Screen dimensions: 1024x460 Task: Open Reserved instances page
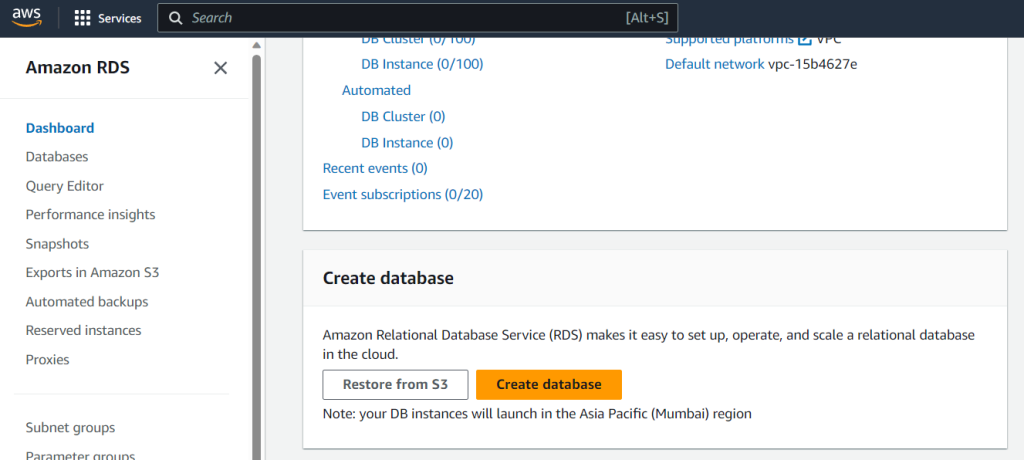[83, 331]
